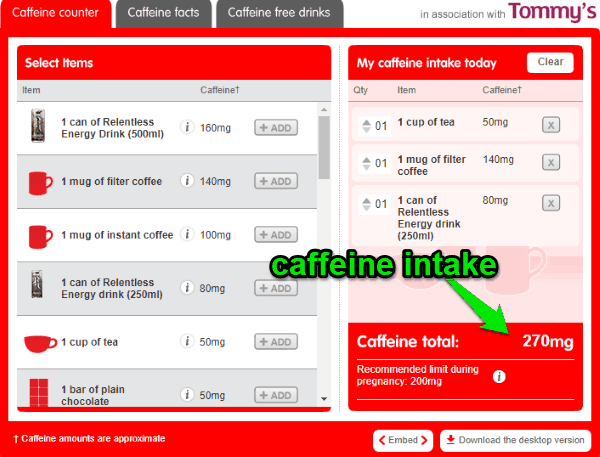Open info for Relentless Energy Drink (500ml)
Screen dimensions: 600x457
point(187,126)
